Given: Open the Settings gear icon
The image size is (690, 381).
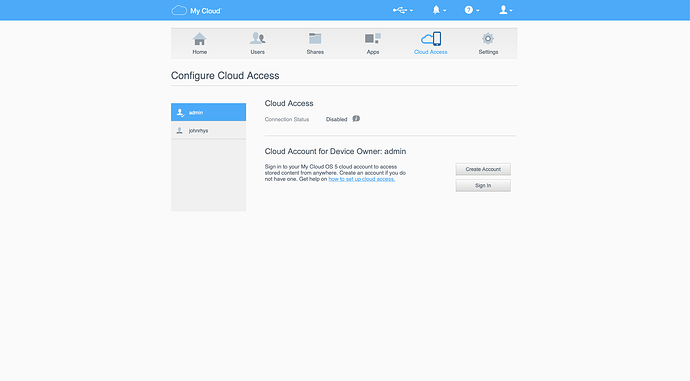Looking at the screenshot, I should pos(488,38).
